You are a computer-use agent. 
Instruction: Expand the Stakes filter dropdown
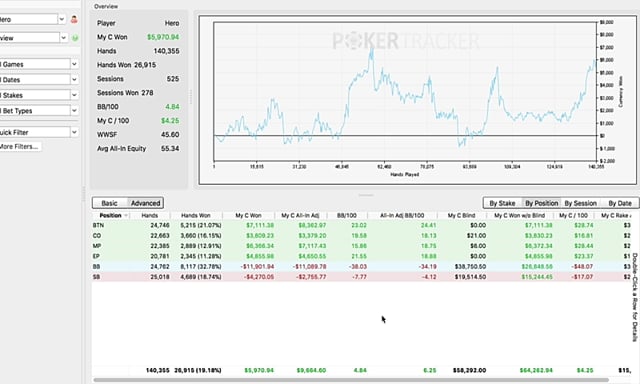click(x=74, y=95)
